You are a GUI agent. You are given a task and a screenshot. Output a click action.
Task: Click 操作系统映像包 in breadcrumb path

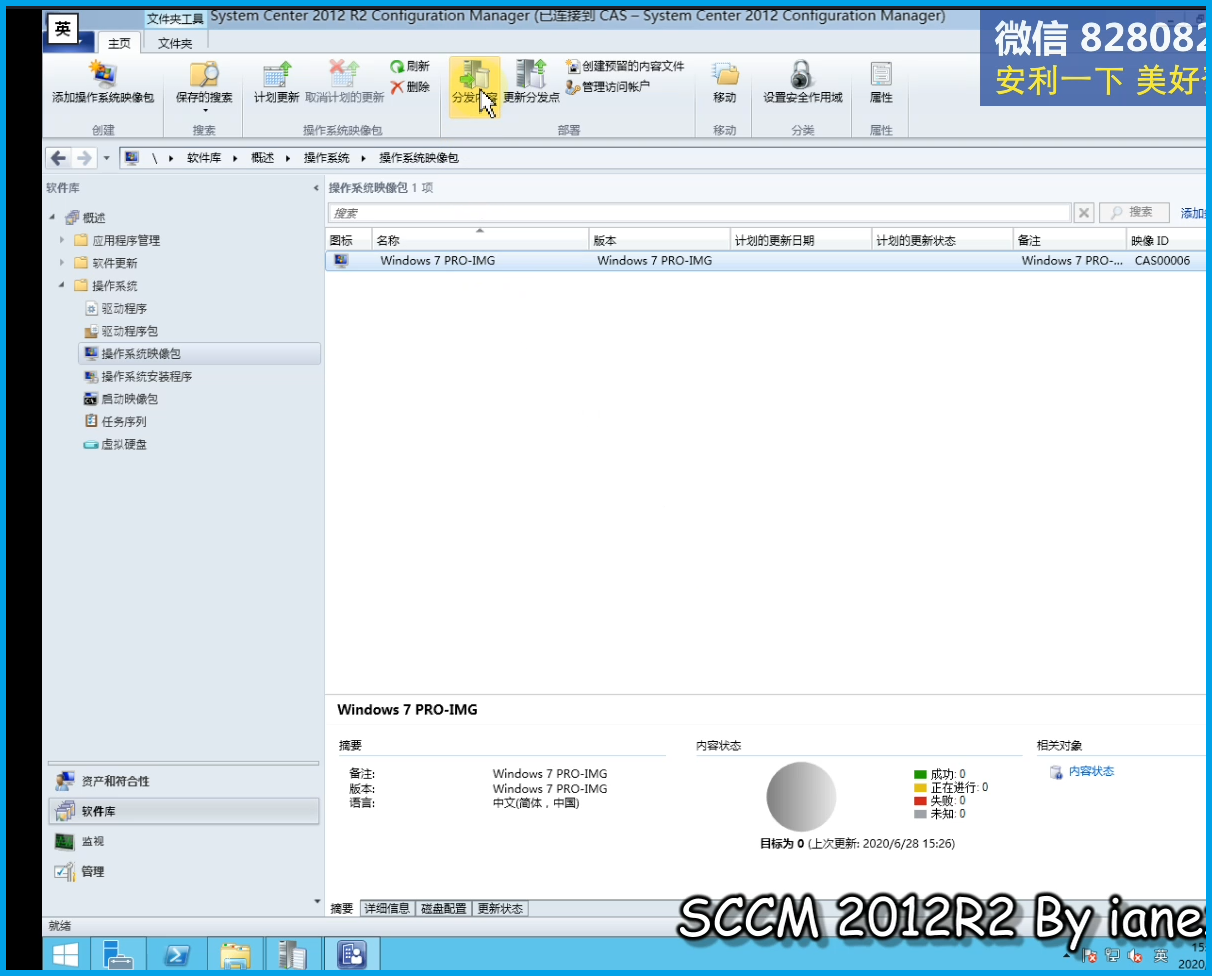tap(418, 158)
